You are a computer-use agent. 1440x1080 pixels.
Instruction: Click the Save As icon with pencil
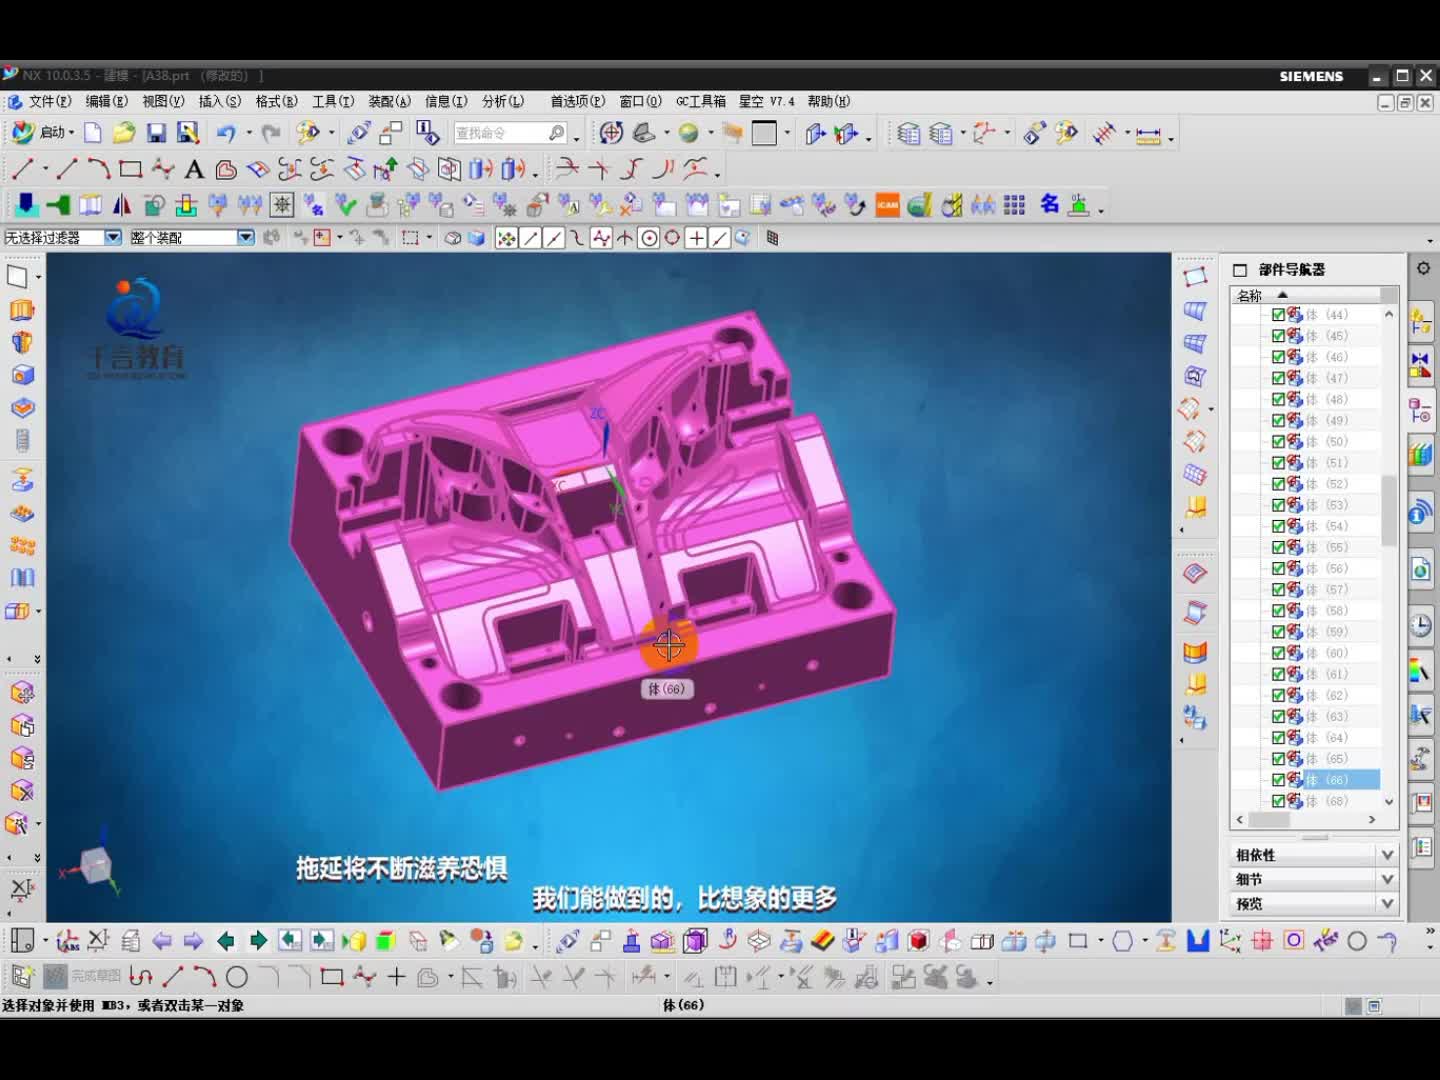[188, 133]
